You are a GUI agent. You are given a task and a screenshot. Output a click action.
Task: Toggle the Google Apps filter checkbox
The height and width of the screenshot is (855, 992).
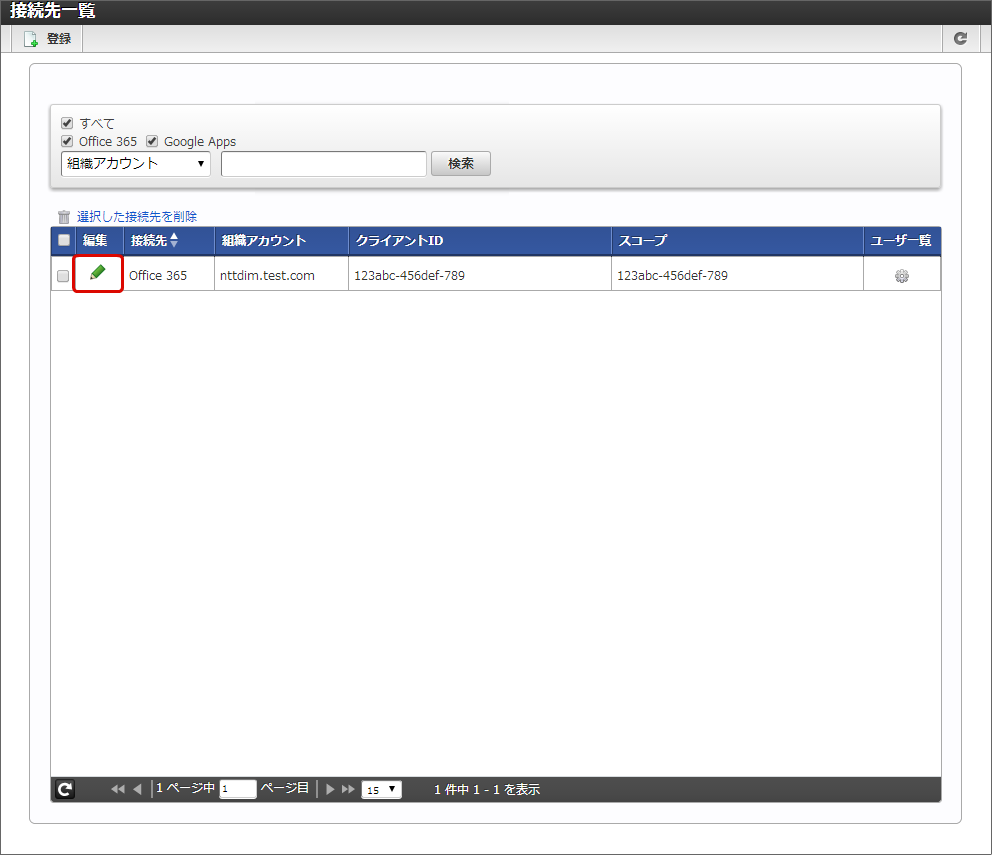pyautogui.click(x=152, y=141)
